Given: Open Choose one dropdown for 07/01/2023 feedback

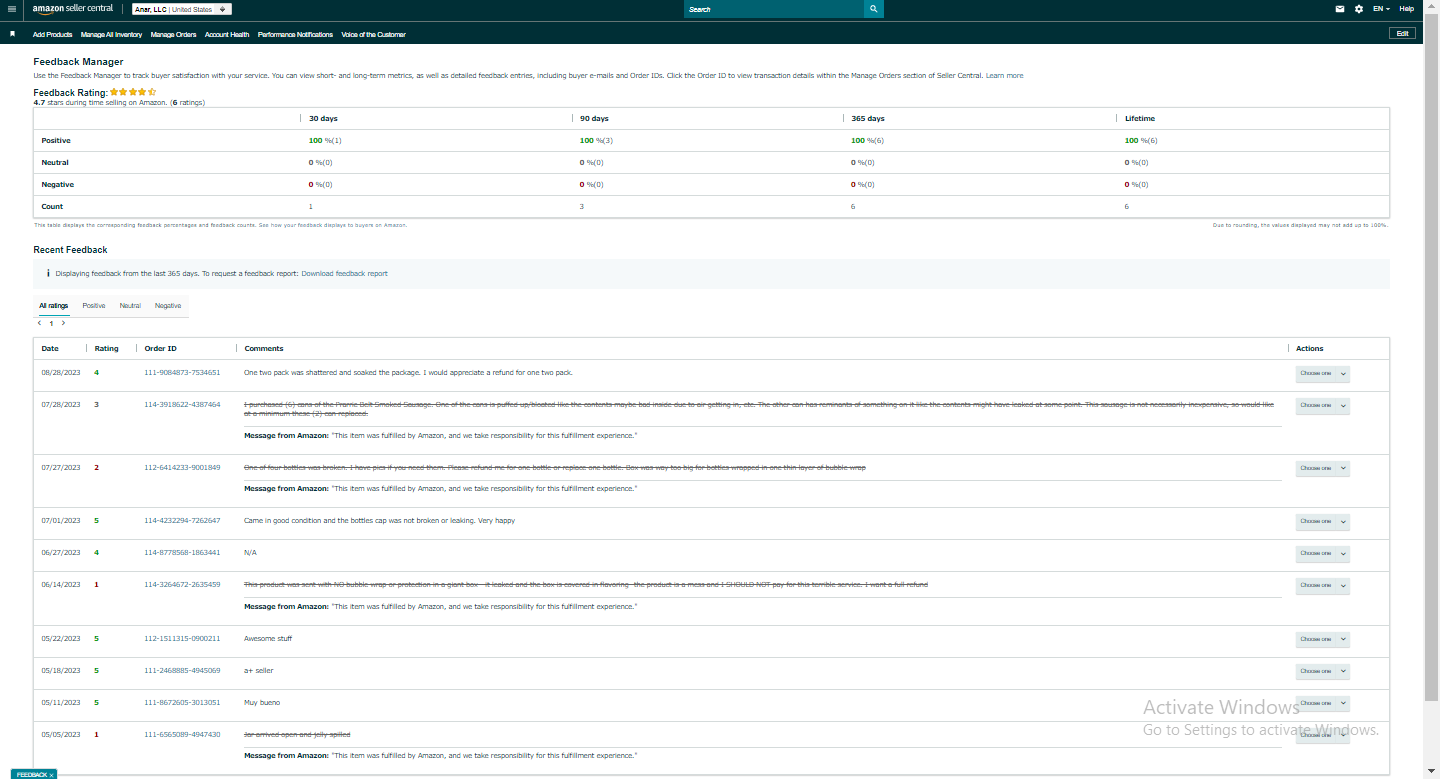Looking at the screenshot, I should pyautogui.click(x=1323, y=522).
